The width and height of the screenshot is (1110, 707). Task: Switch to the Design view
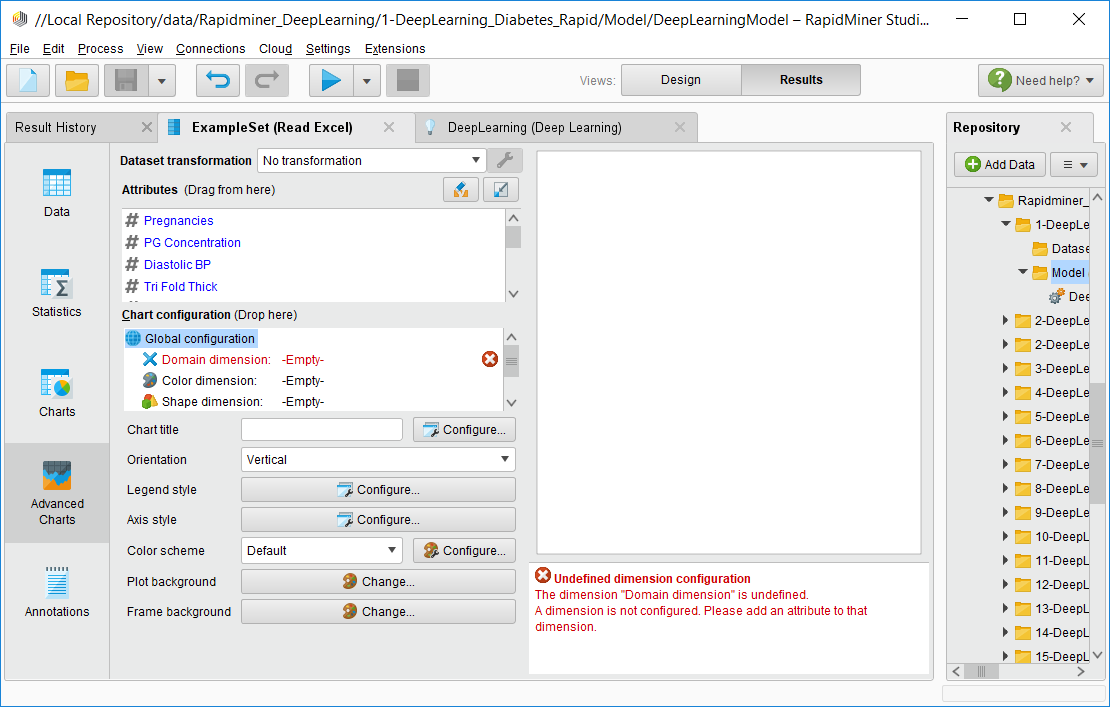(x=681, y=80)
